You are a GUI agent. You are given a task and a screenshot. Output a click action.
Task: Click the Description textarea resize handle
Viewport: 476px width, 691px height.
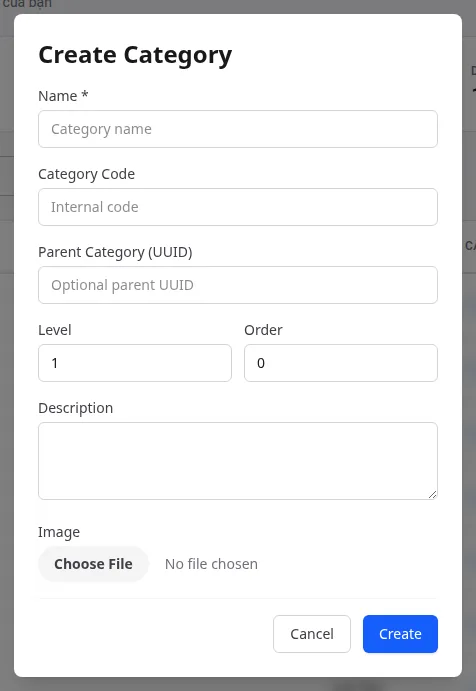432,494
